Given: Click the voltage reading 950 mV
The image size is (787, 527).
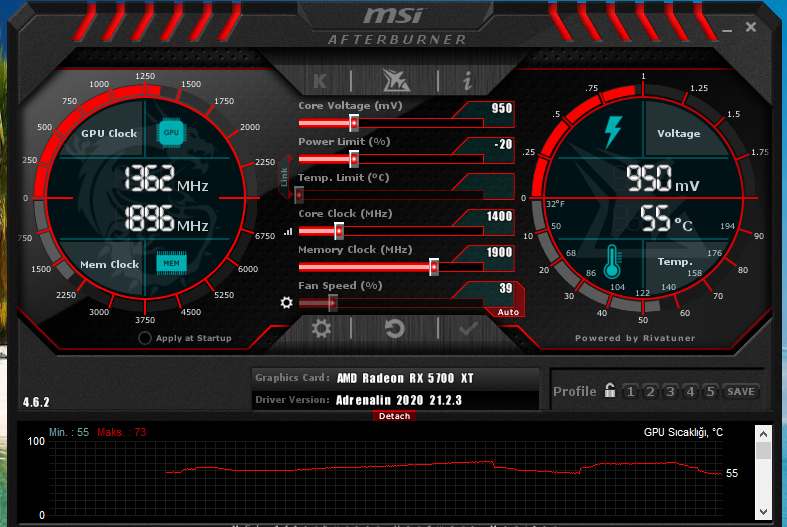Looking at the screenshot, I should pos(663,179).
